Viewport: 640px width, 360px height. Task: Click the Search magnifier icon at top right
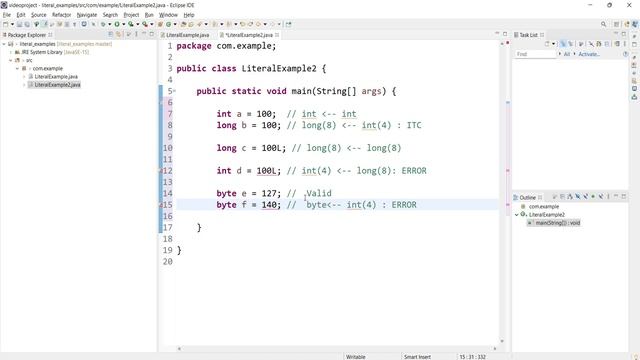coord(603,24)
